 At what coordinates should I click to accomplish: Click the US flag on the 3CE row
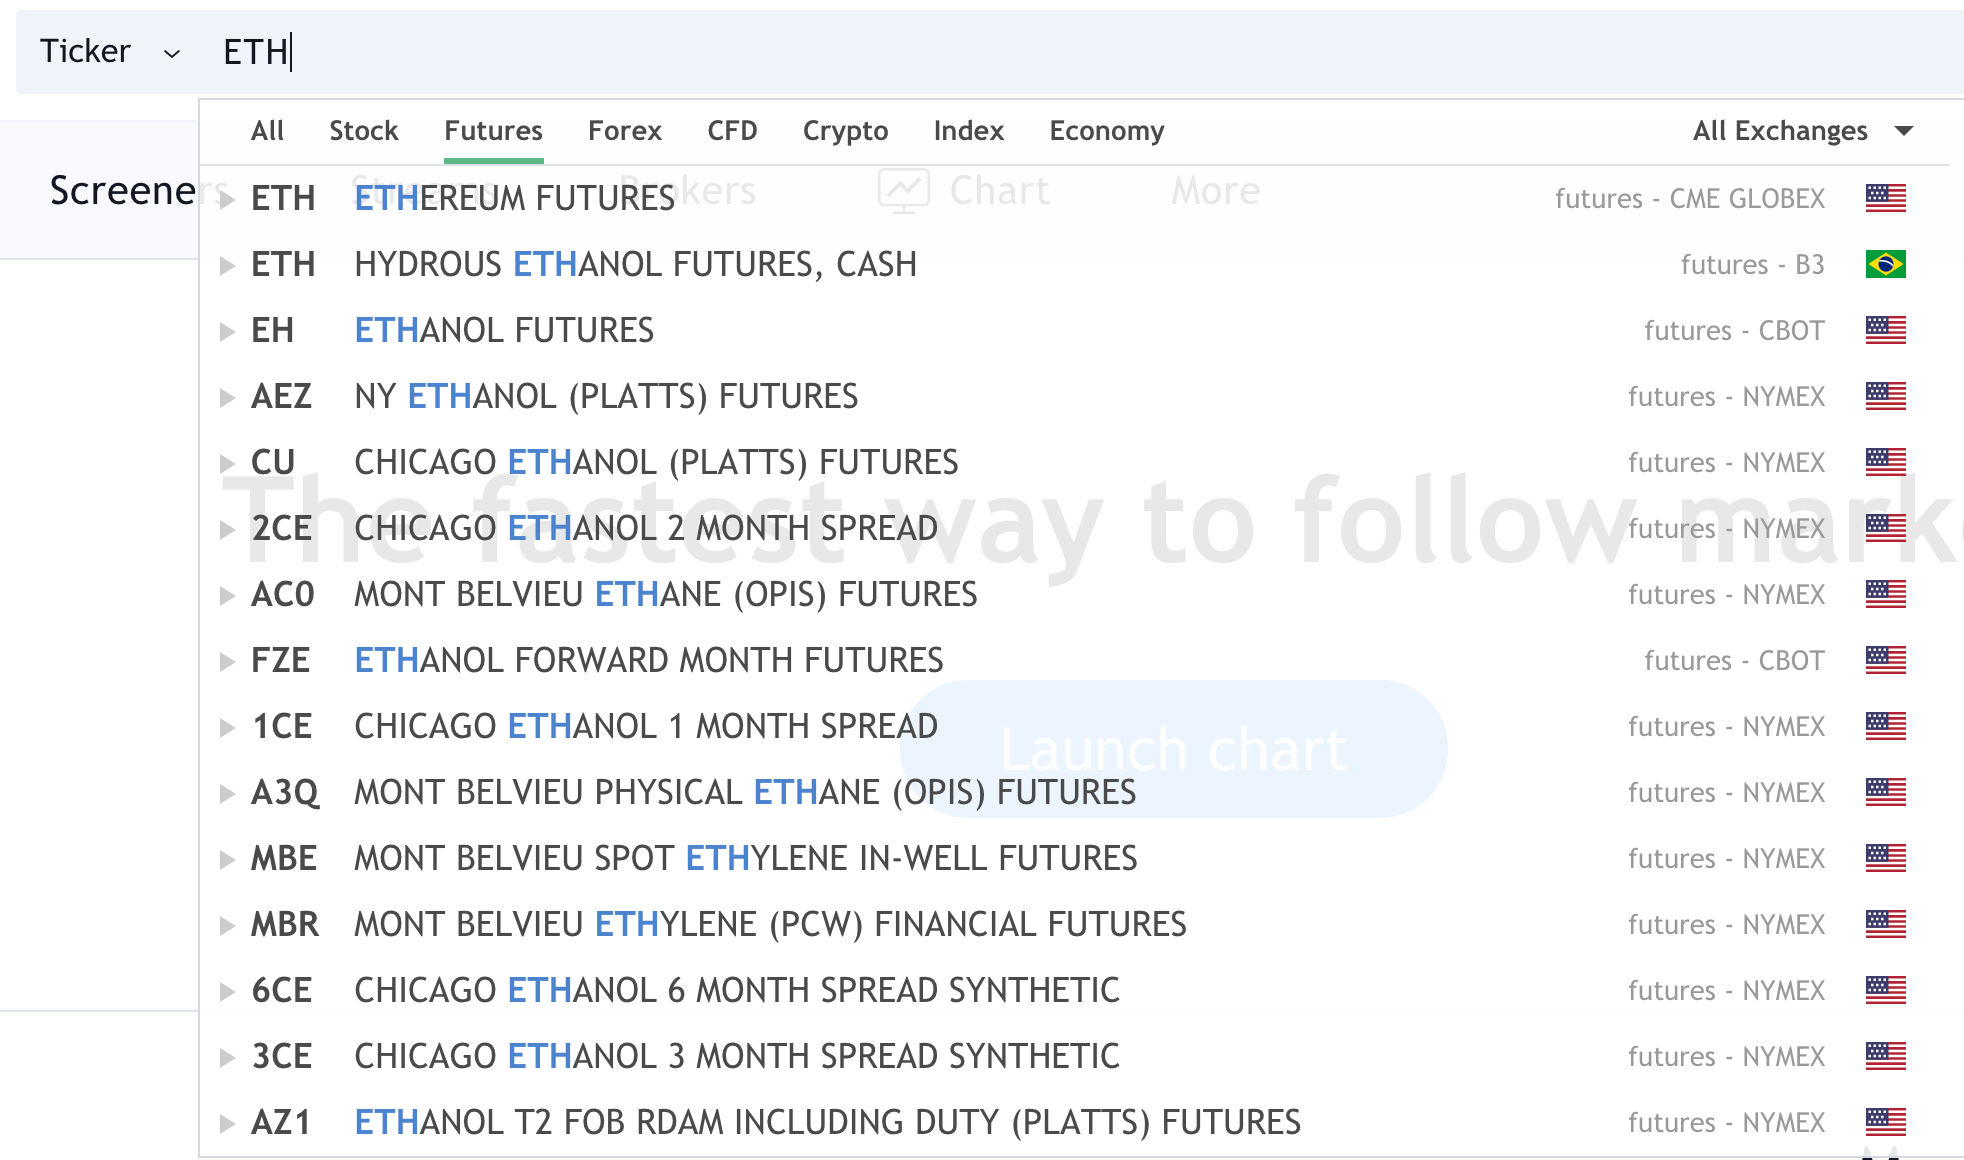(1885, 1056)
